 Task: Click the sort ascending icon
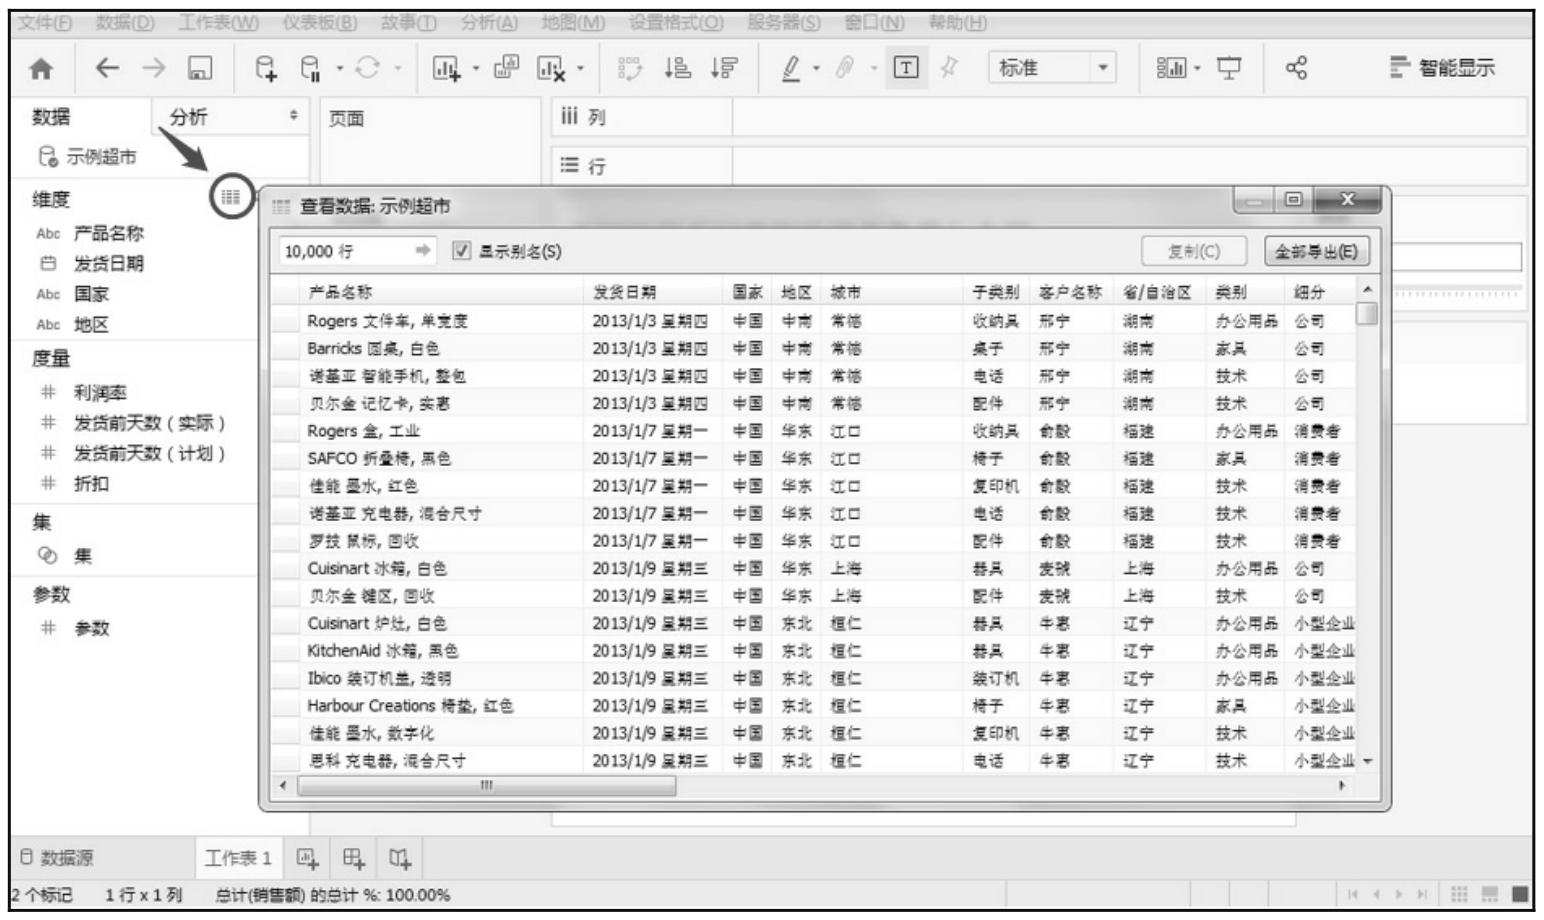(678, 68)
